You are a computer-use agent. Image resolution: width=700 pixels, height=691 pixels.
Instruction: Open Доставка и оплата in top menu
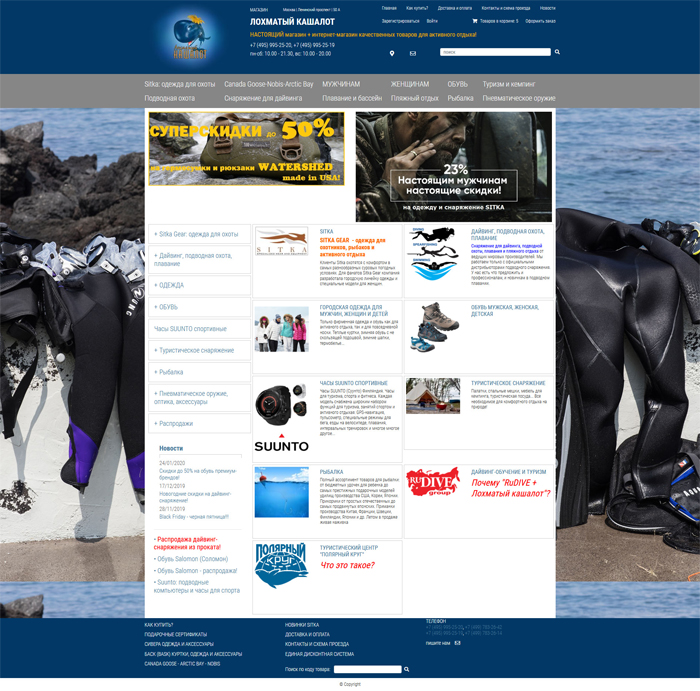coord(454,8)
